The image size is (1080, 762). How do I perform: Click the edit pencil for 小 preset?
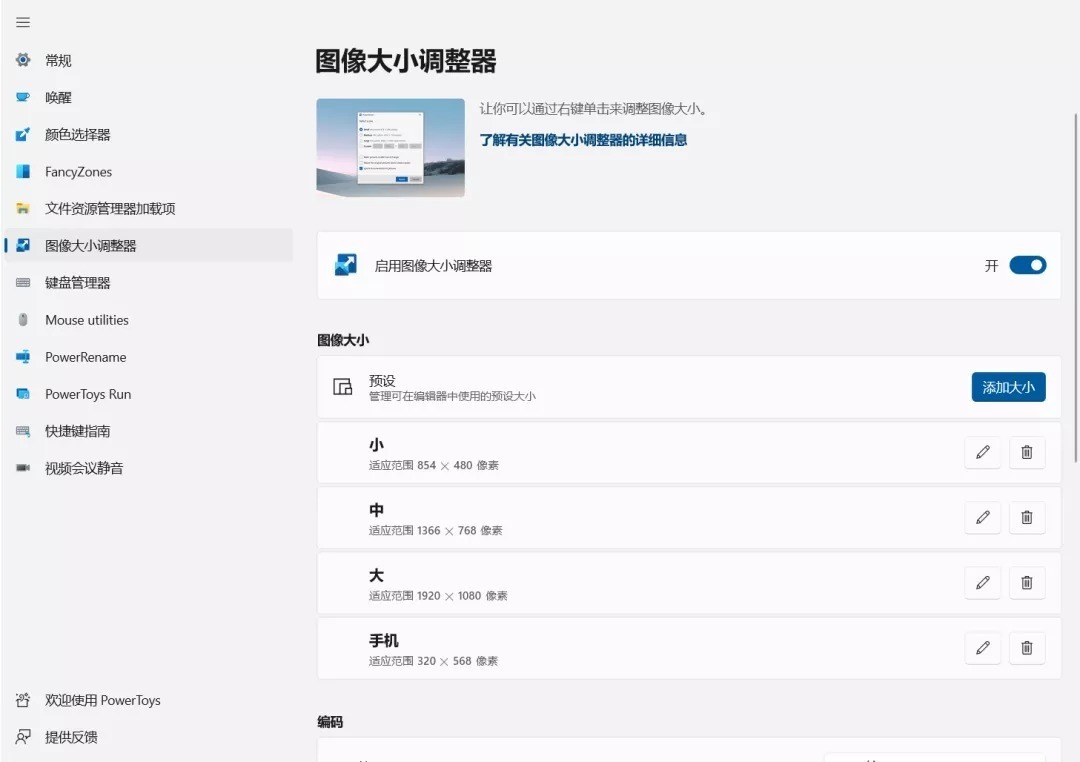[982, 453]
